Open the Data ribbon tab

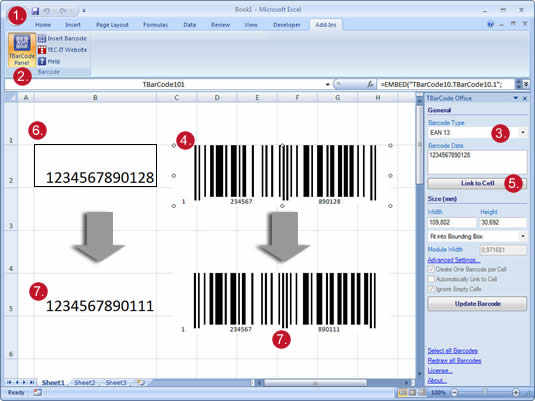[190, 25]
